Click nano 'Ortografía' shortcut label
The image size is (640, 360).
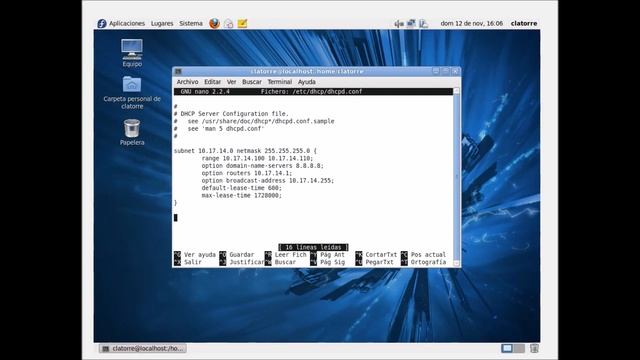428,262
